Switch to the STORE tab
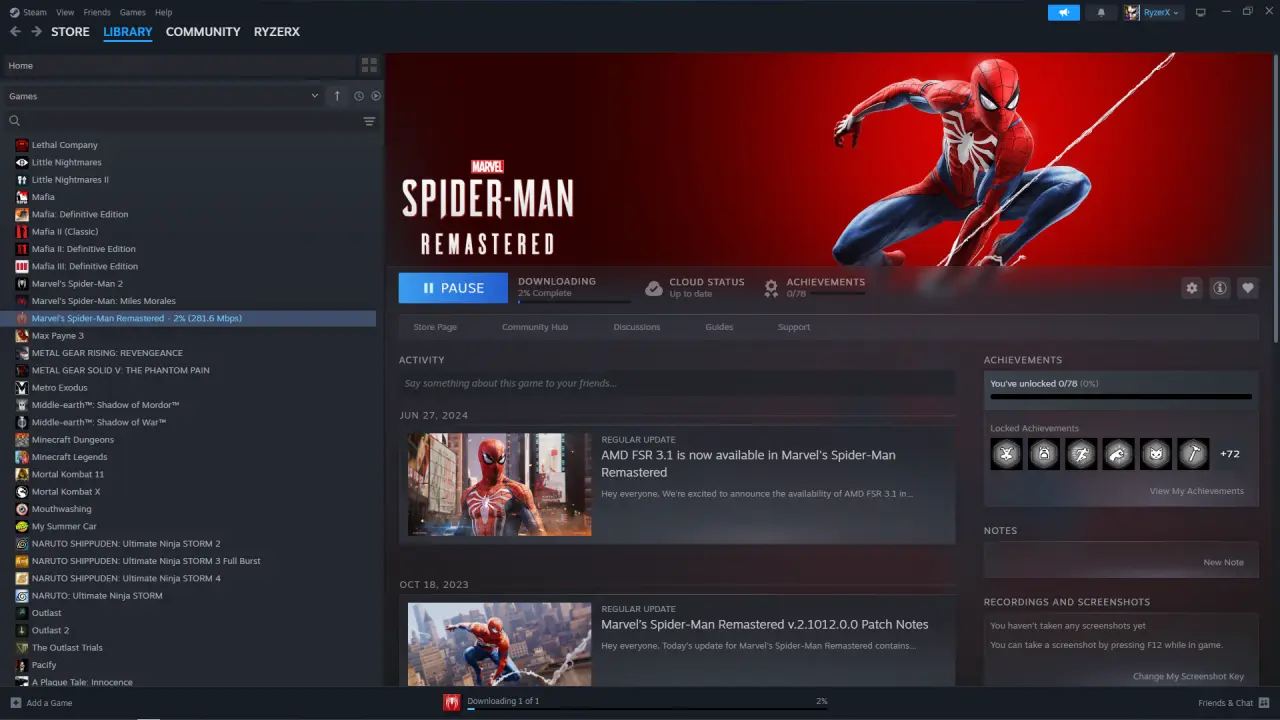Viewport: 1280px width, 720px height. [x=70, y=32]
